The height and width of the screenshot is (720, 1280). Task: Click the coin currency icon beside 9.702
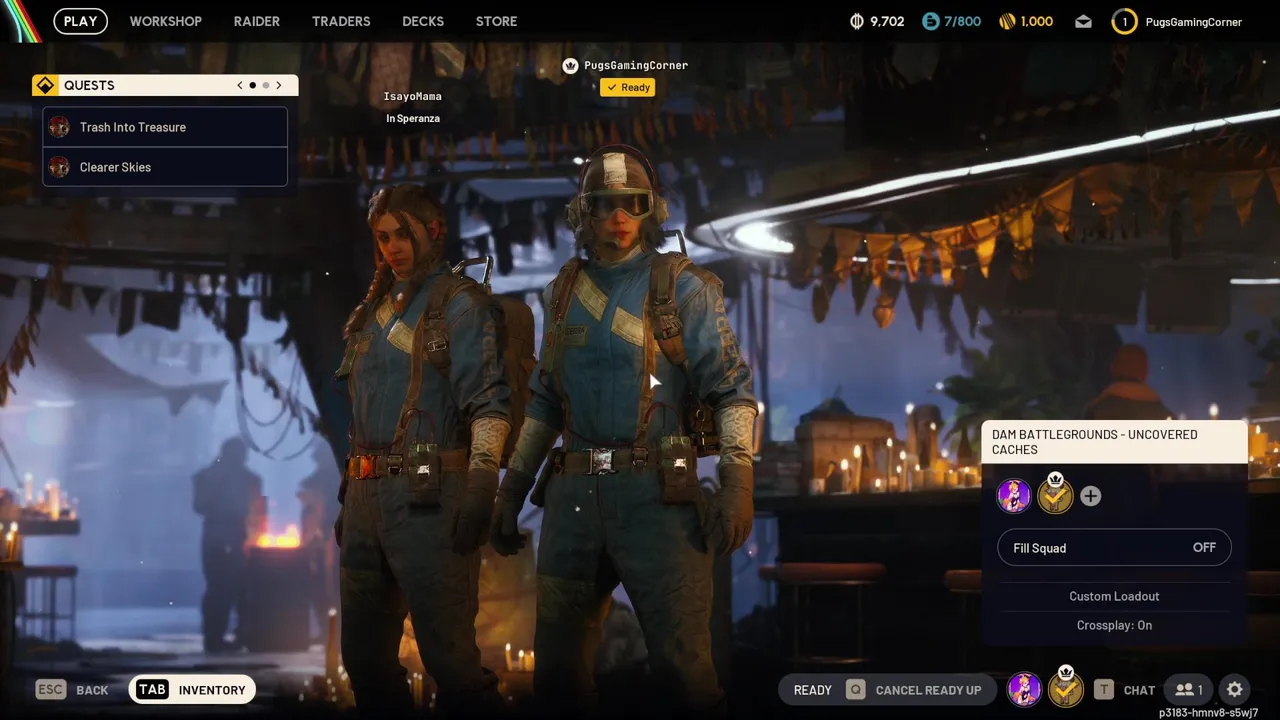pyautogui.click(x=856, y=21)
